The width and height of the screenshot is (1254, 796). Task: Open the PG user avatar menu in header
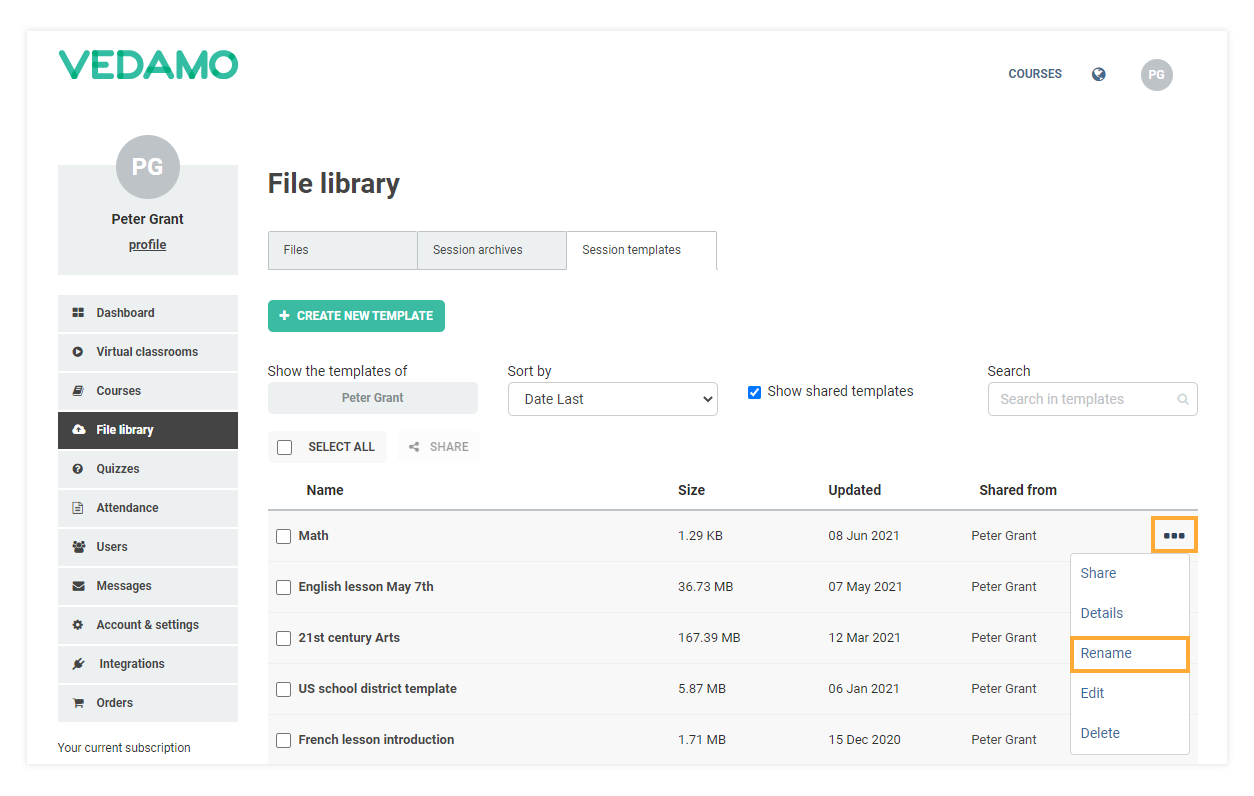click(x=1156, y=75)
